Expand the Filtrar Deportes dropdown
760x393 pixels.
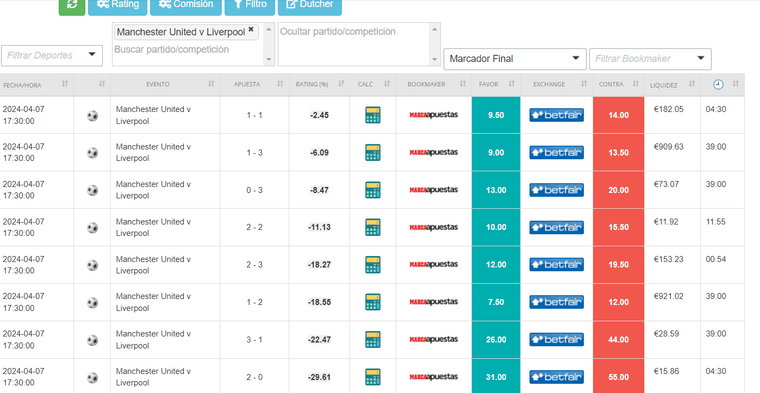pyautogui.click(x=52, y=55)
